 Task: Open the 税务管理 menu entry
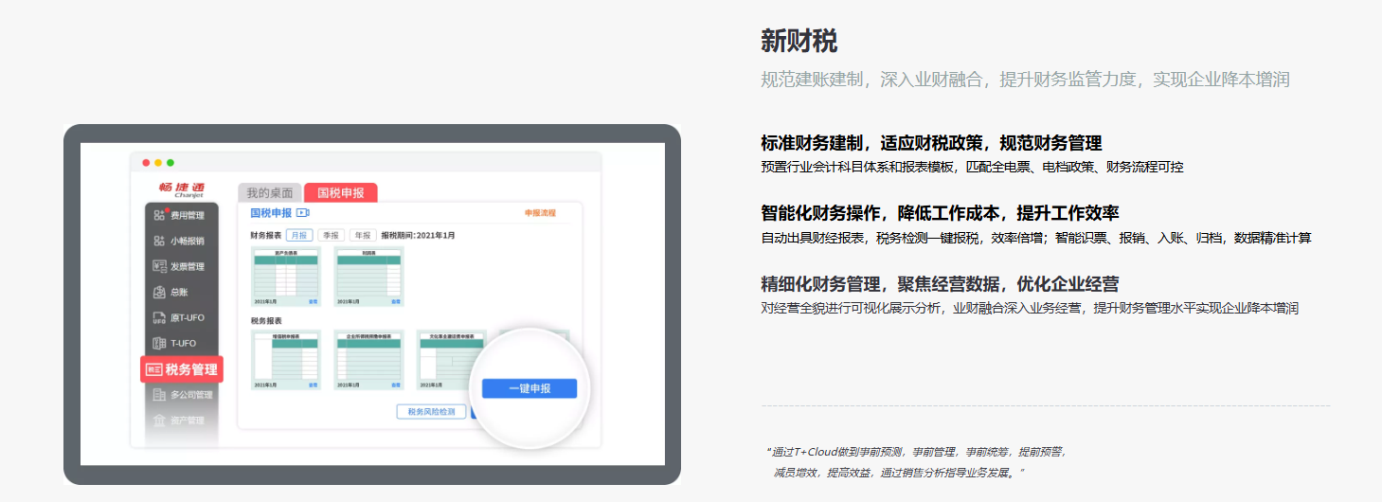(x=181, y=370)
